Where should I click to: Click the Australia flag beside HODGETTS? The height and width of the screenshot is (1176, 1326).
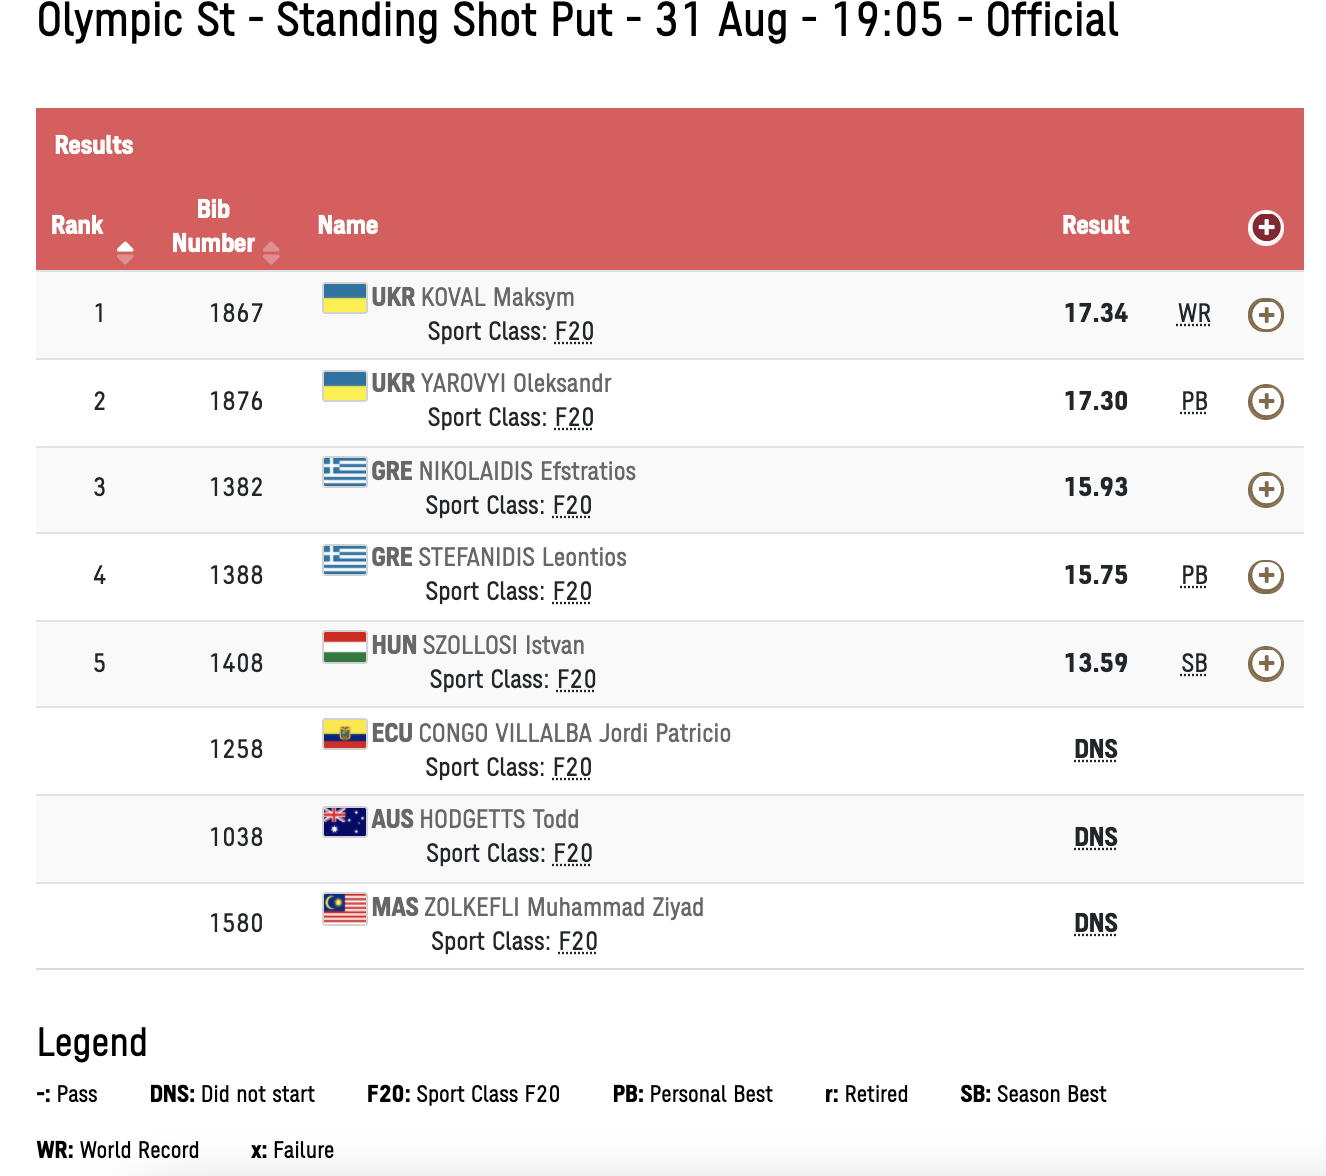pos(344,821)
